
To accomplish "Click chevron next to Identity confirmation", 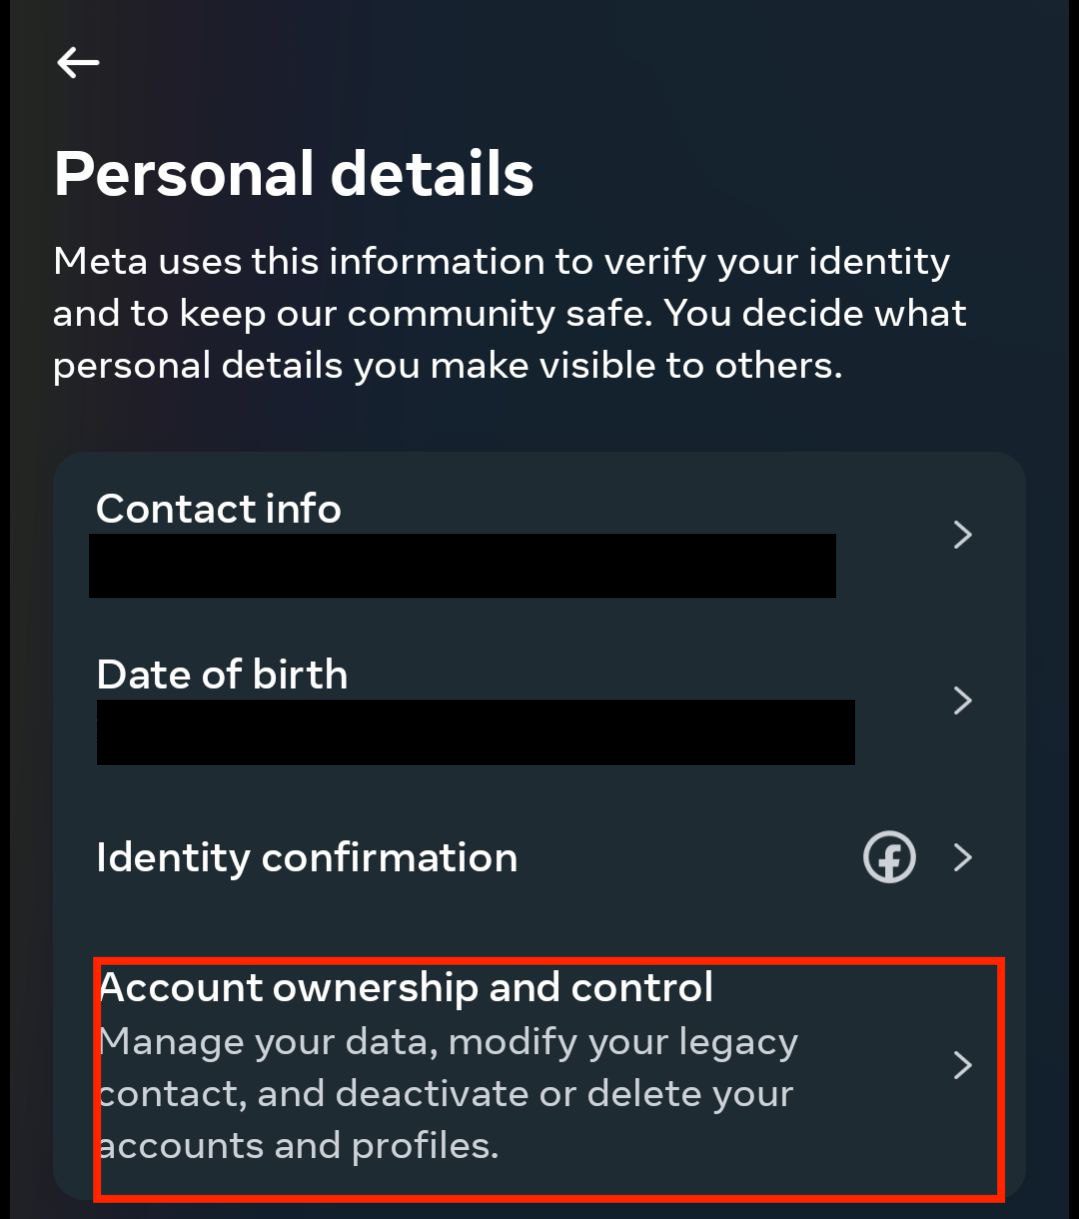I will tap(963, 857).
